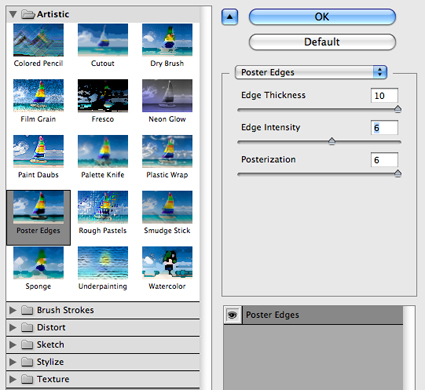Collapse the filter gallery with triangle button

pyautogui.click(x=230, y=17)
